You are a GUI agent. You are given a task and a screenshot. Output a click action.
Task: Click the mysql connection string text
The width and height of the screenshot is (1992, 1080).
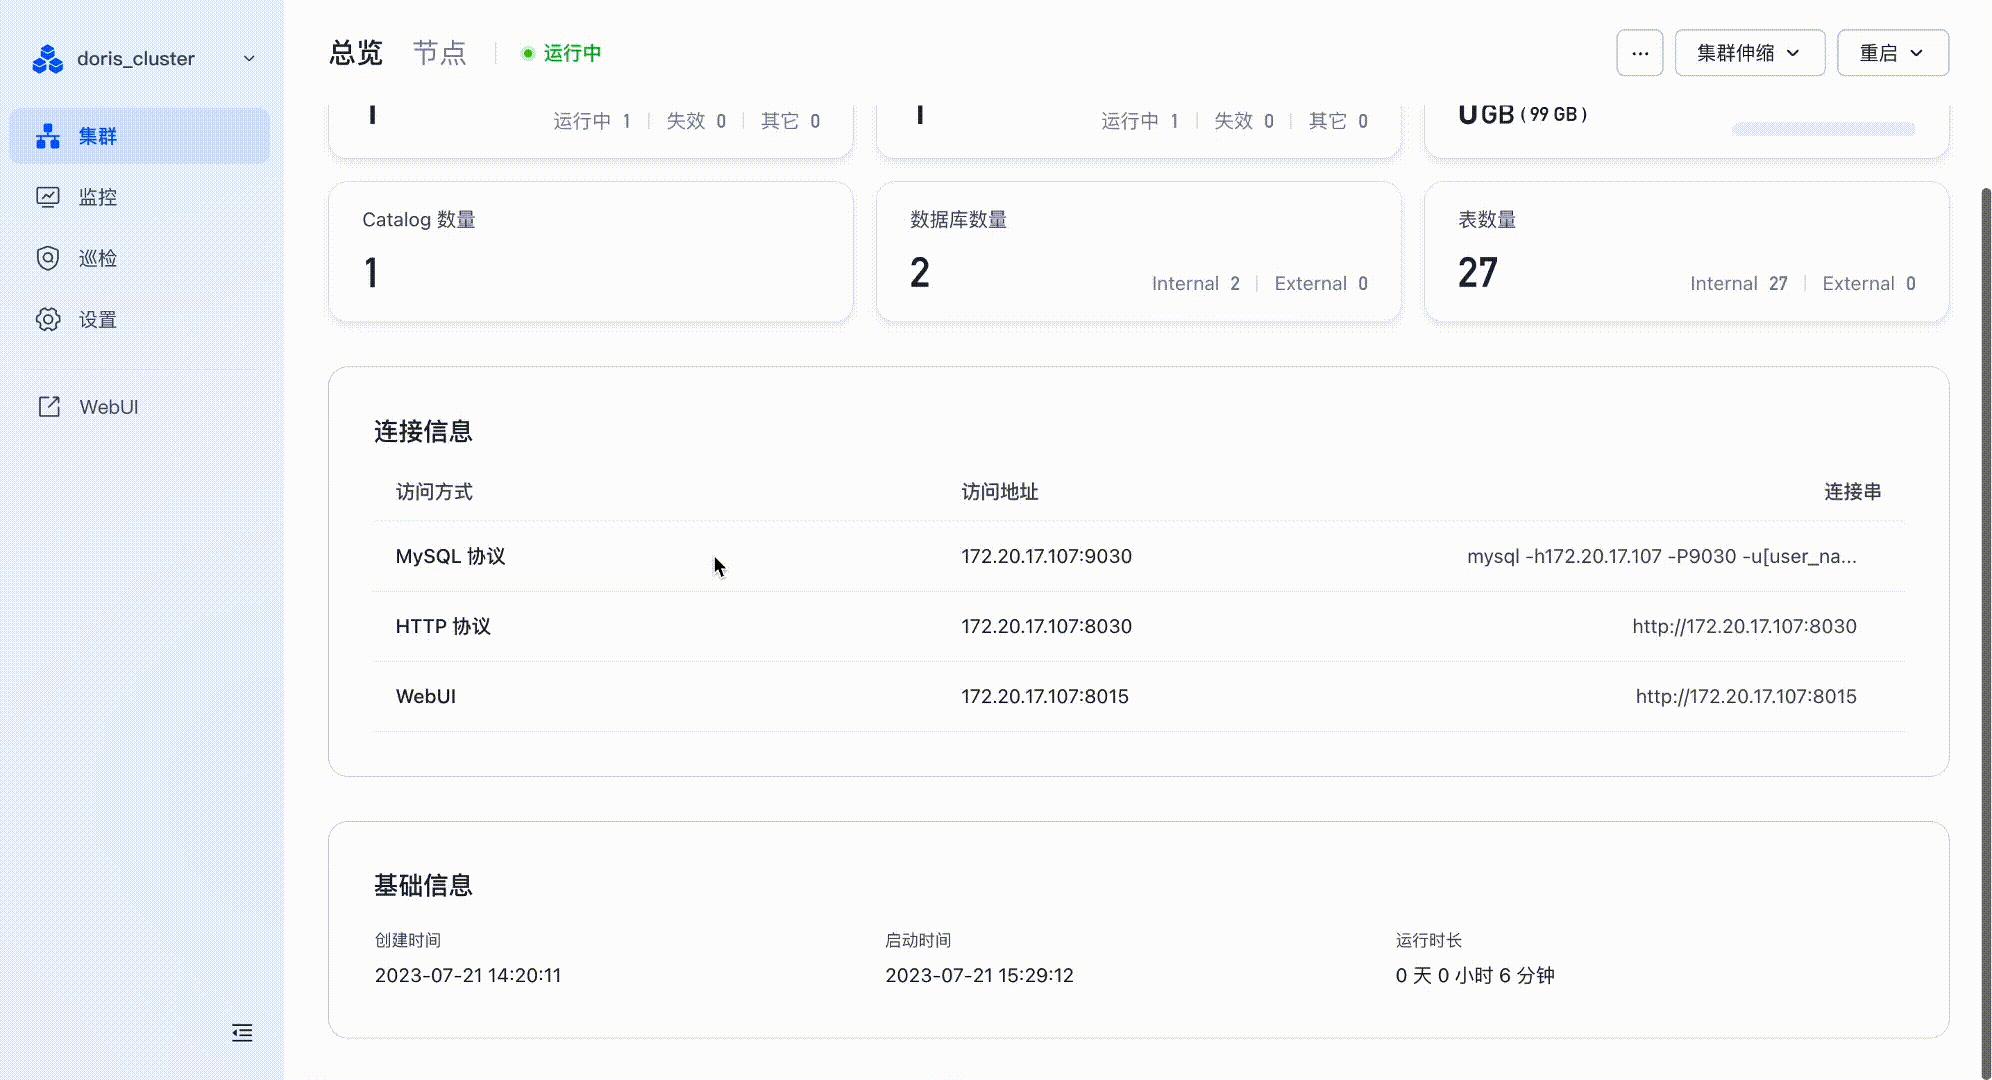click(1662, 556)
